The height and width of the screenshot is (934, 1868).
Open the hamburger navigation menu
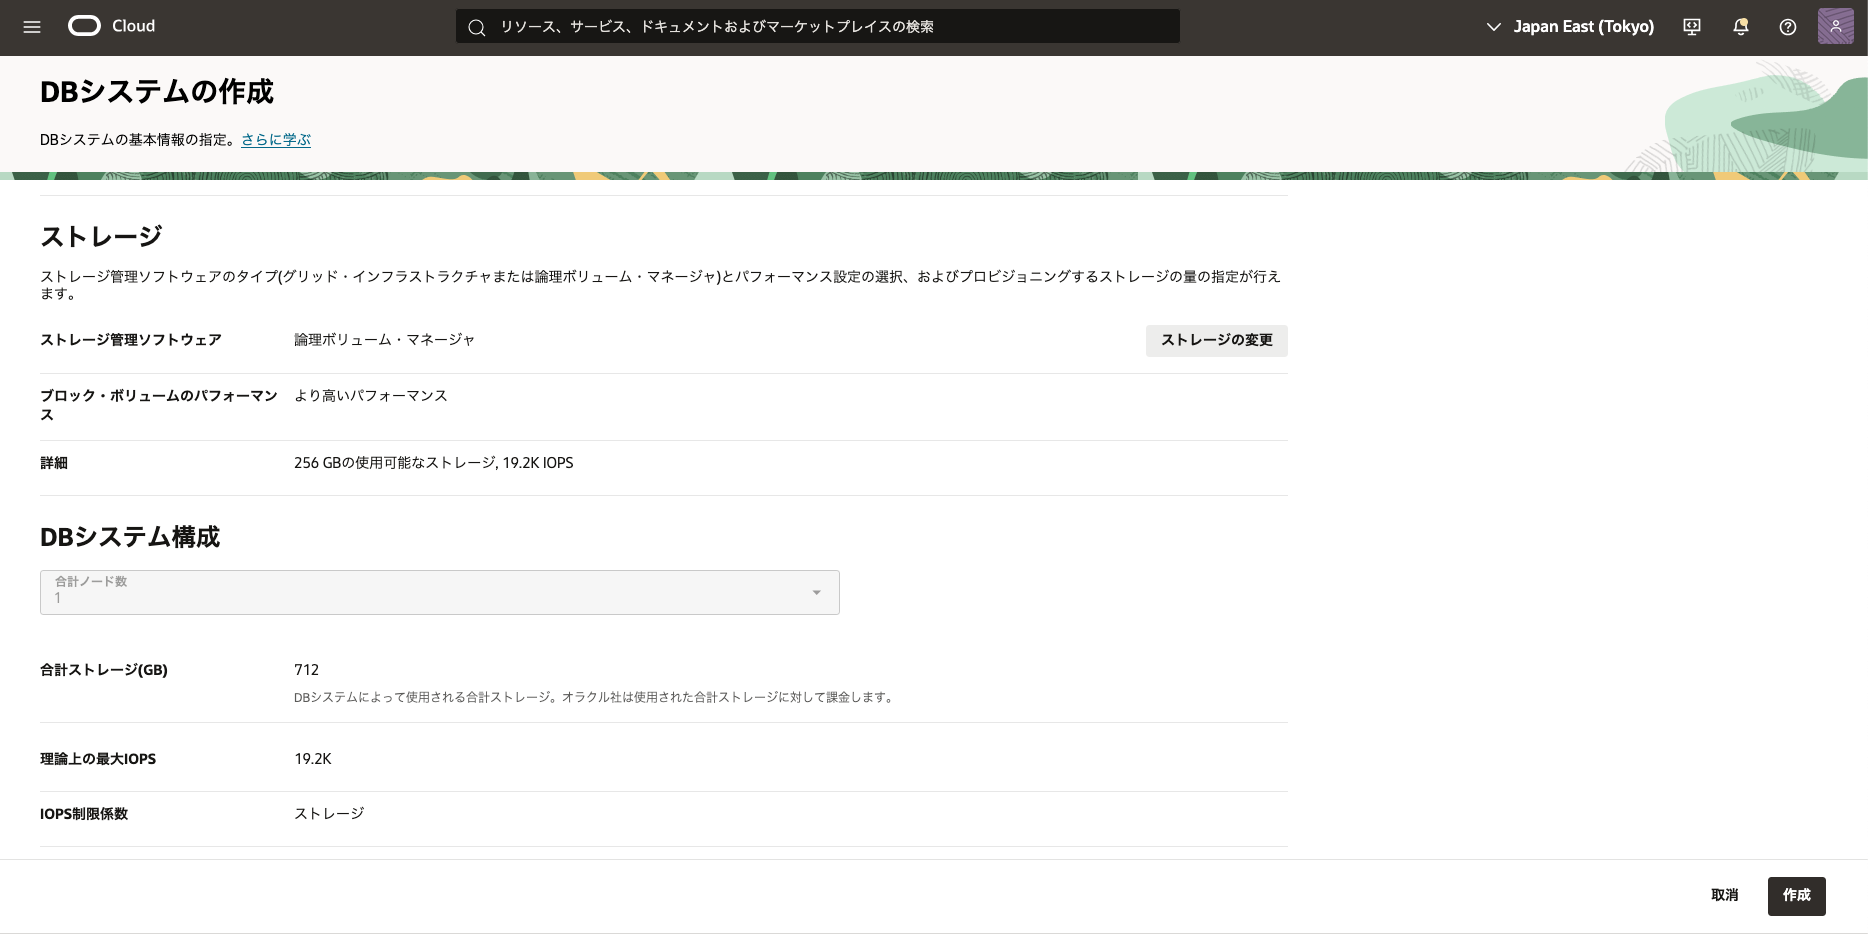(32, 27)
